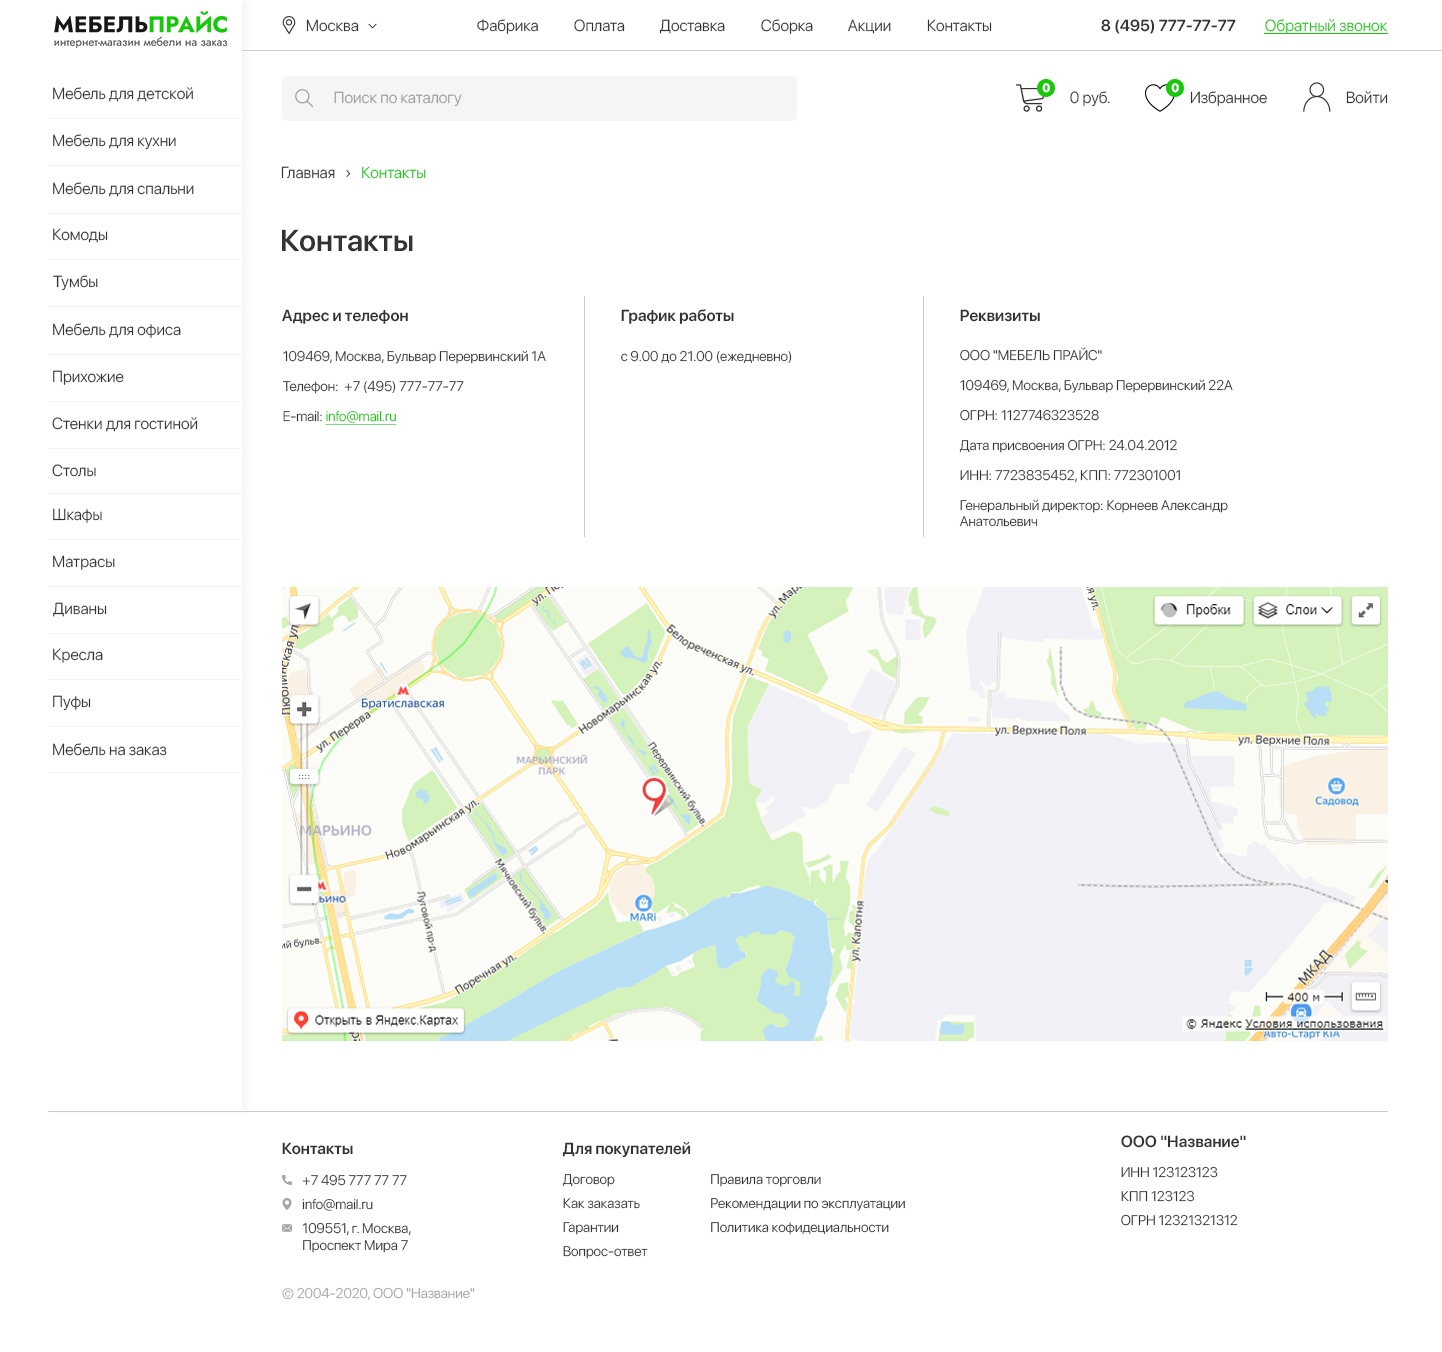This screenshot has height=1352, width=1442.
Task: Click footer address 109551, г. Москва
Action: click(356, 1237)
